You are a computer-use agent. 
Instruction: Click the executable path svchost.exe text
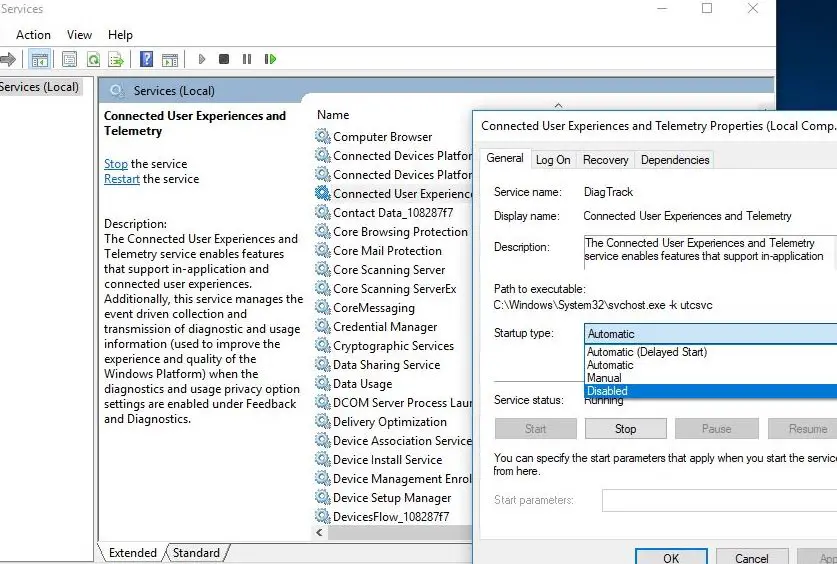[x=603, y=305]
